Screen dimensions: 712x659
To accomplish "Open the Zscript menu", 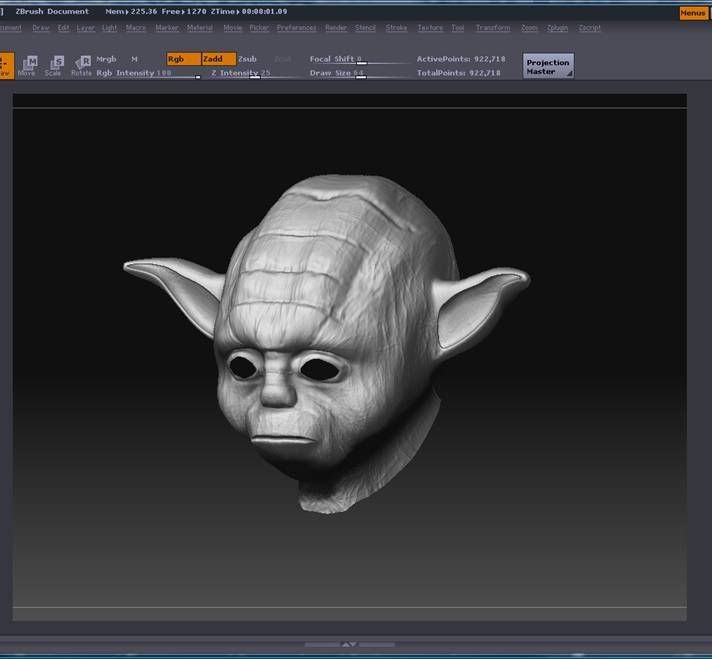I will (x=589, y=28).
